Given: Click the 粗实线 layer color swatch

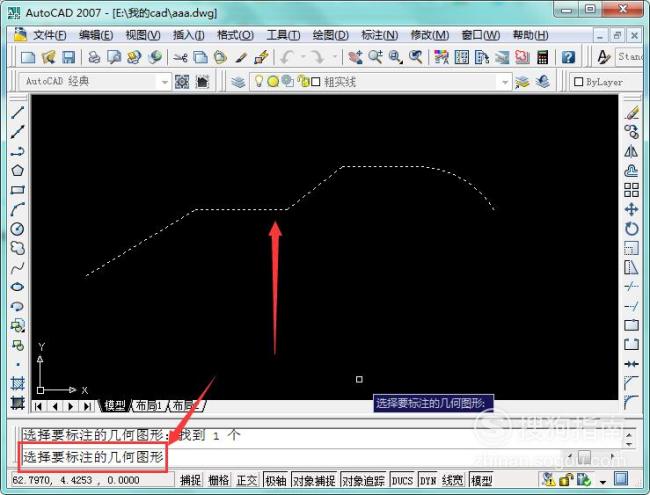Looking at the screenshot, I should [315, 82].
